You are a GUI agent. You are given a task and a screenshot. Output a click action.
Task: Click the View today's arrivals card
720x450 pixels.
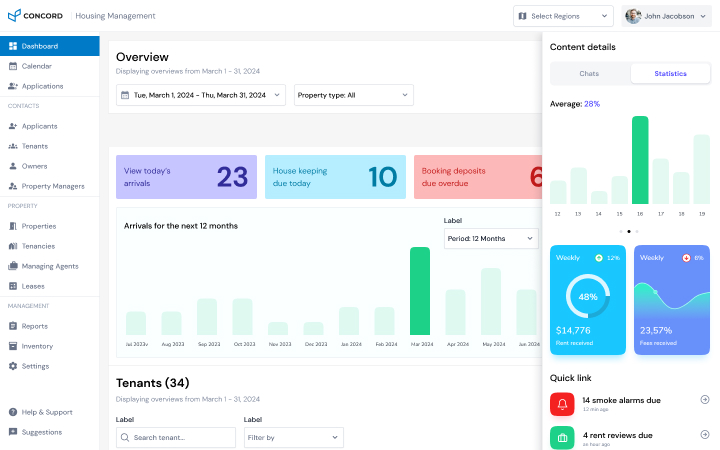click(186, 177)
